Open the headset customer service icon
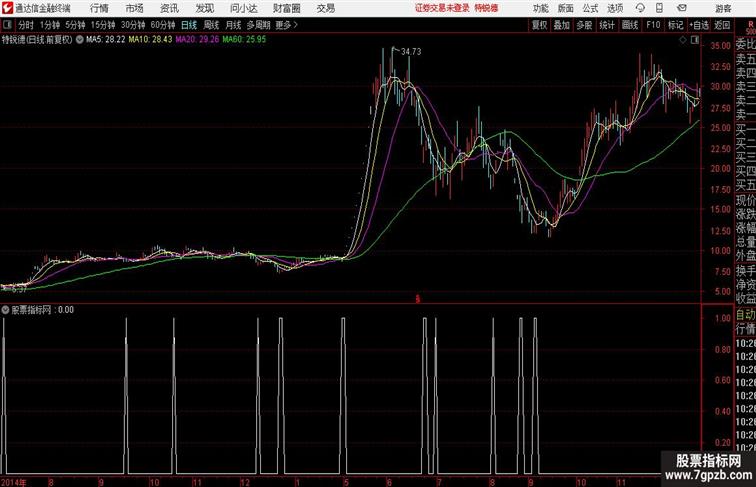This screenshot has height=487, width=756. point(640,8)
